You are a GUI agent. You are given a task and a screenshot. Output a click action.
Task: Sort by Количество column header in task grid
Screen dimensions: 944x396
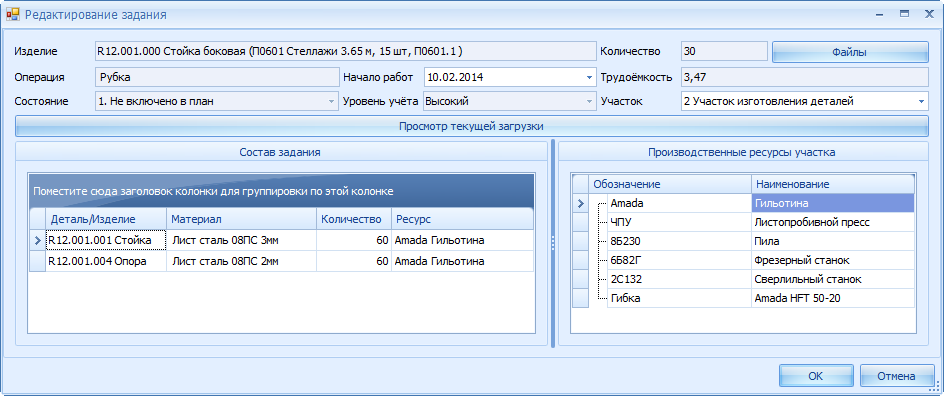pyautogui.click(x=354, y=218)
